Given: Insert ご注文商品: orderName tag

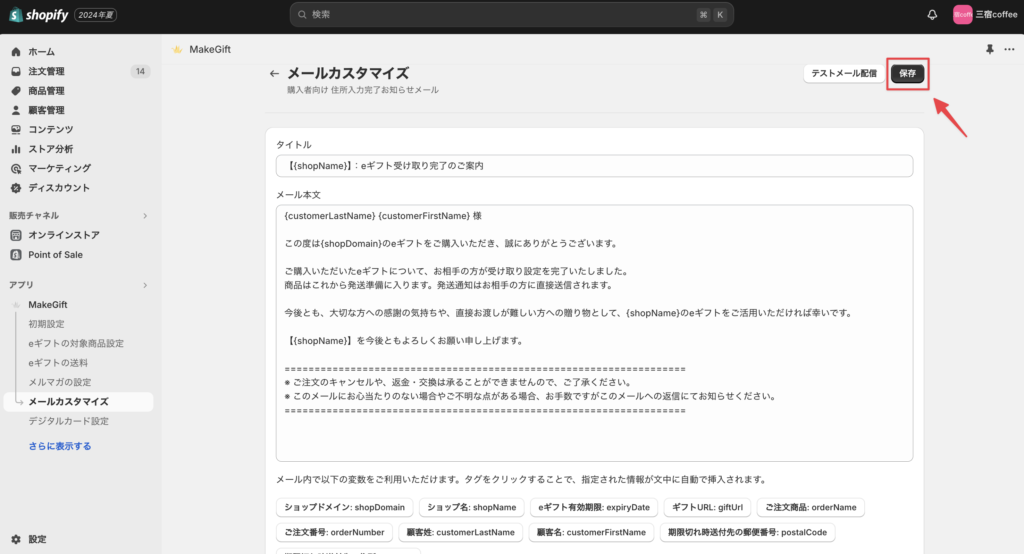Looking at the screenshot, I should 810,508.
